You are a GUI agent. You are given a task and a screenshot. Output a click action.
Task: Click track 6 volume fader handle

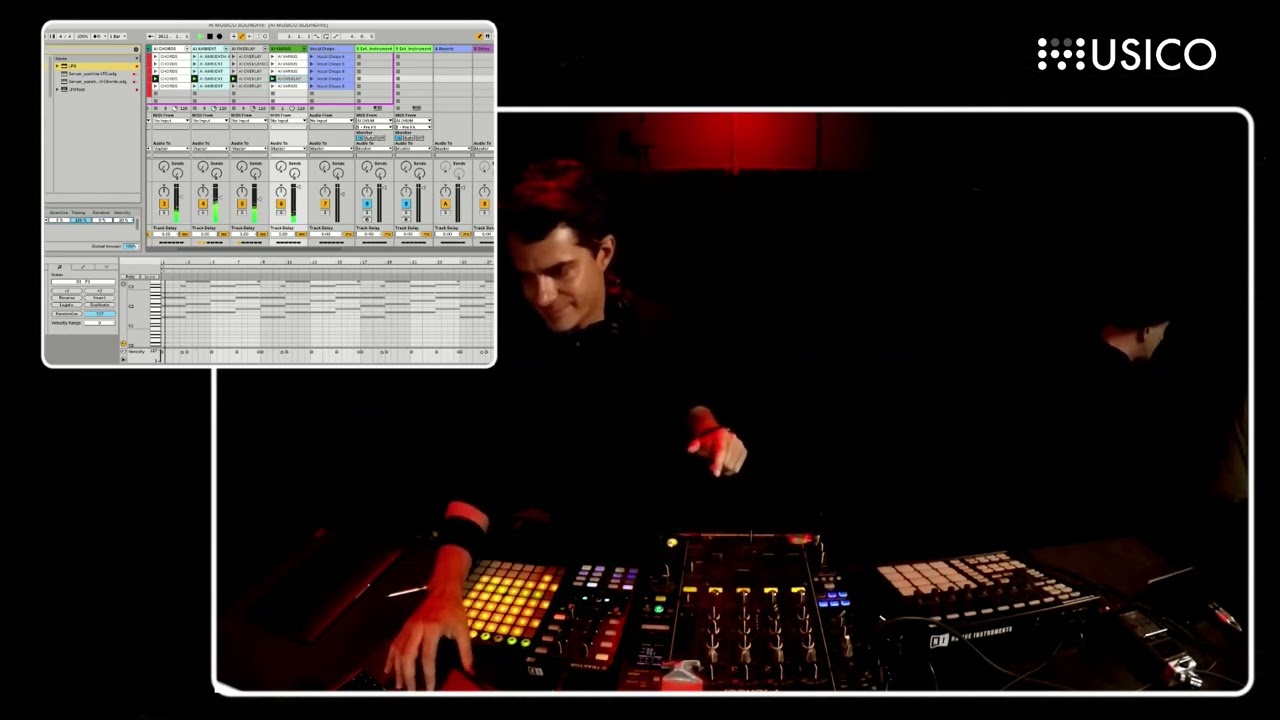(298, 187)
